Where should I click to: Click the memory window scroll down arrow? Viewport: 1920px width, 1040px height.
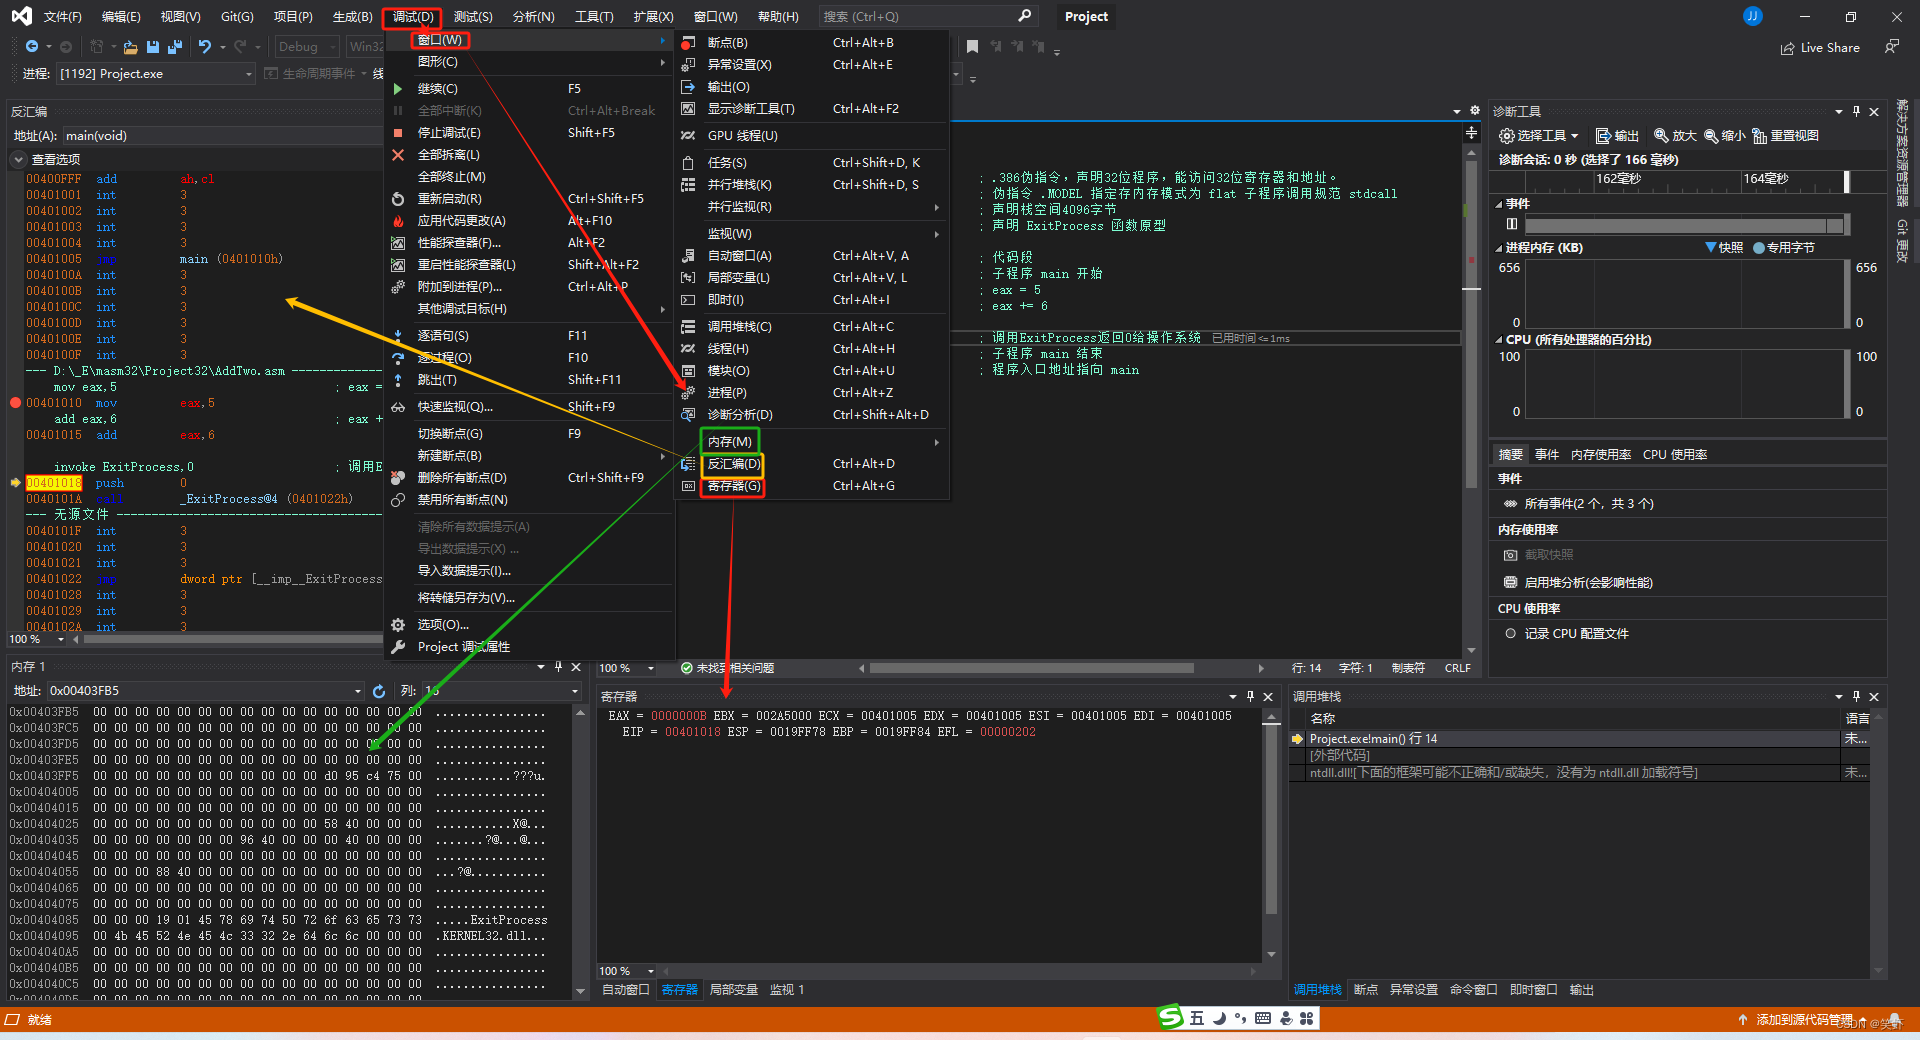(580, 992)
